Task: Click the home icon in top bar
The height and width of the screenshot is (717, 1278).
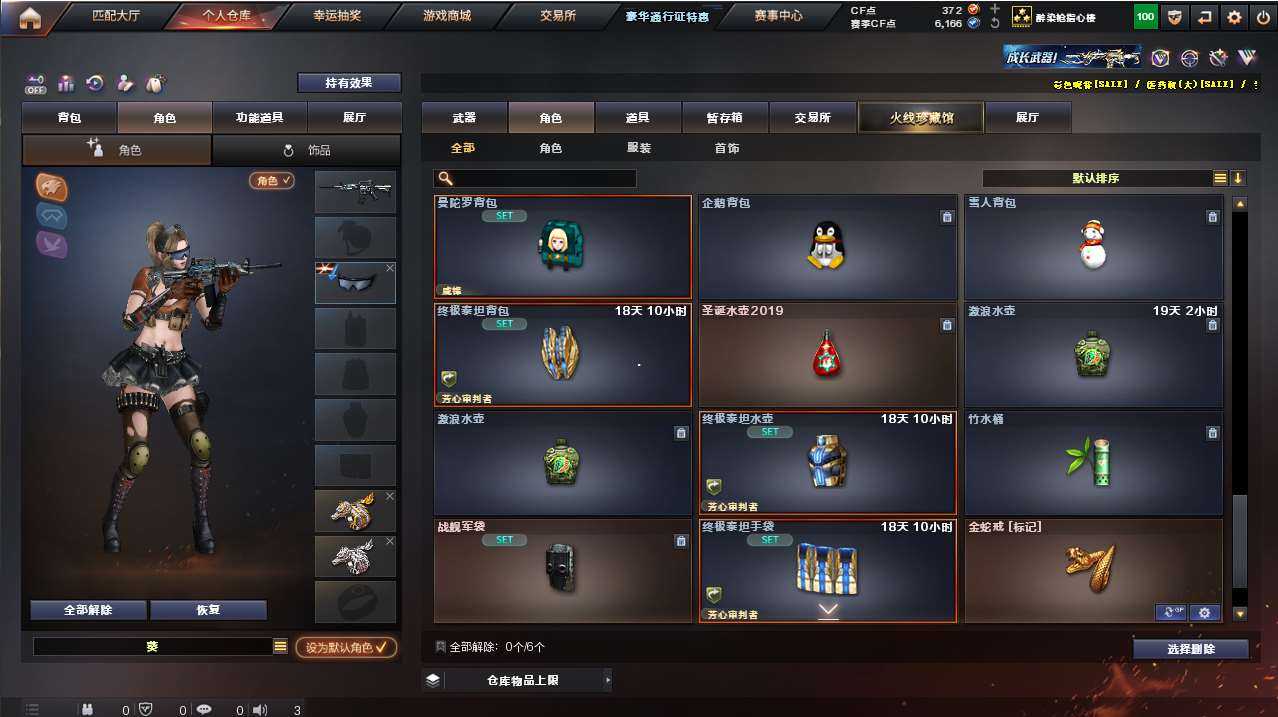Action: point(30,17)
